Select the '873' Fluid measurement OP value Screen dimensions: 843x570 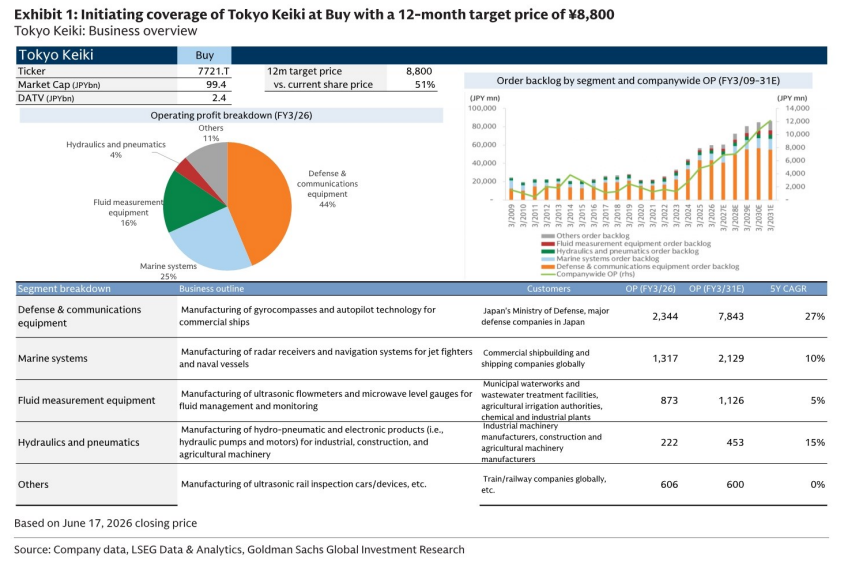669,401
